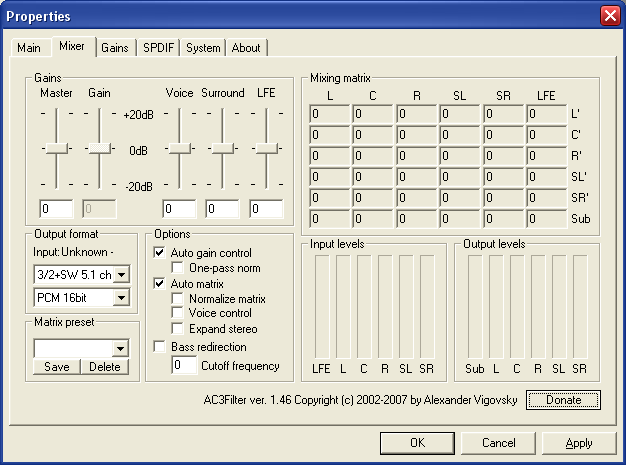Toggle the Auto matrix checkbox
The height and width of the screenshot is (465, 626).
(160, 284)
